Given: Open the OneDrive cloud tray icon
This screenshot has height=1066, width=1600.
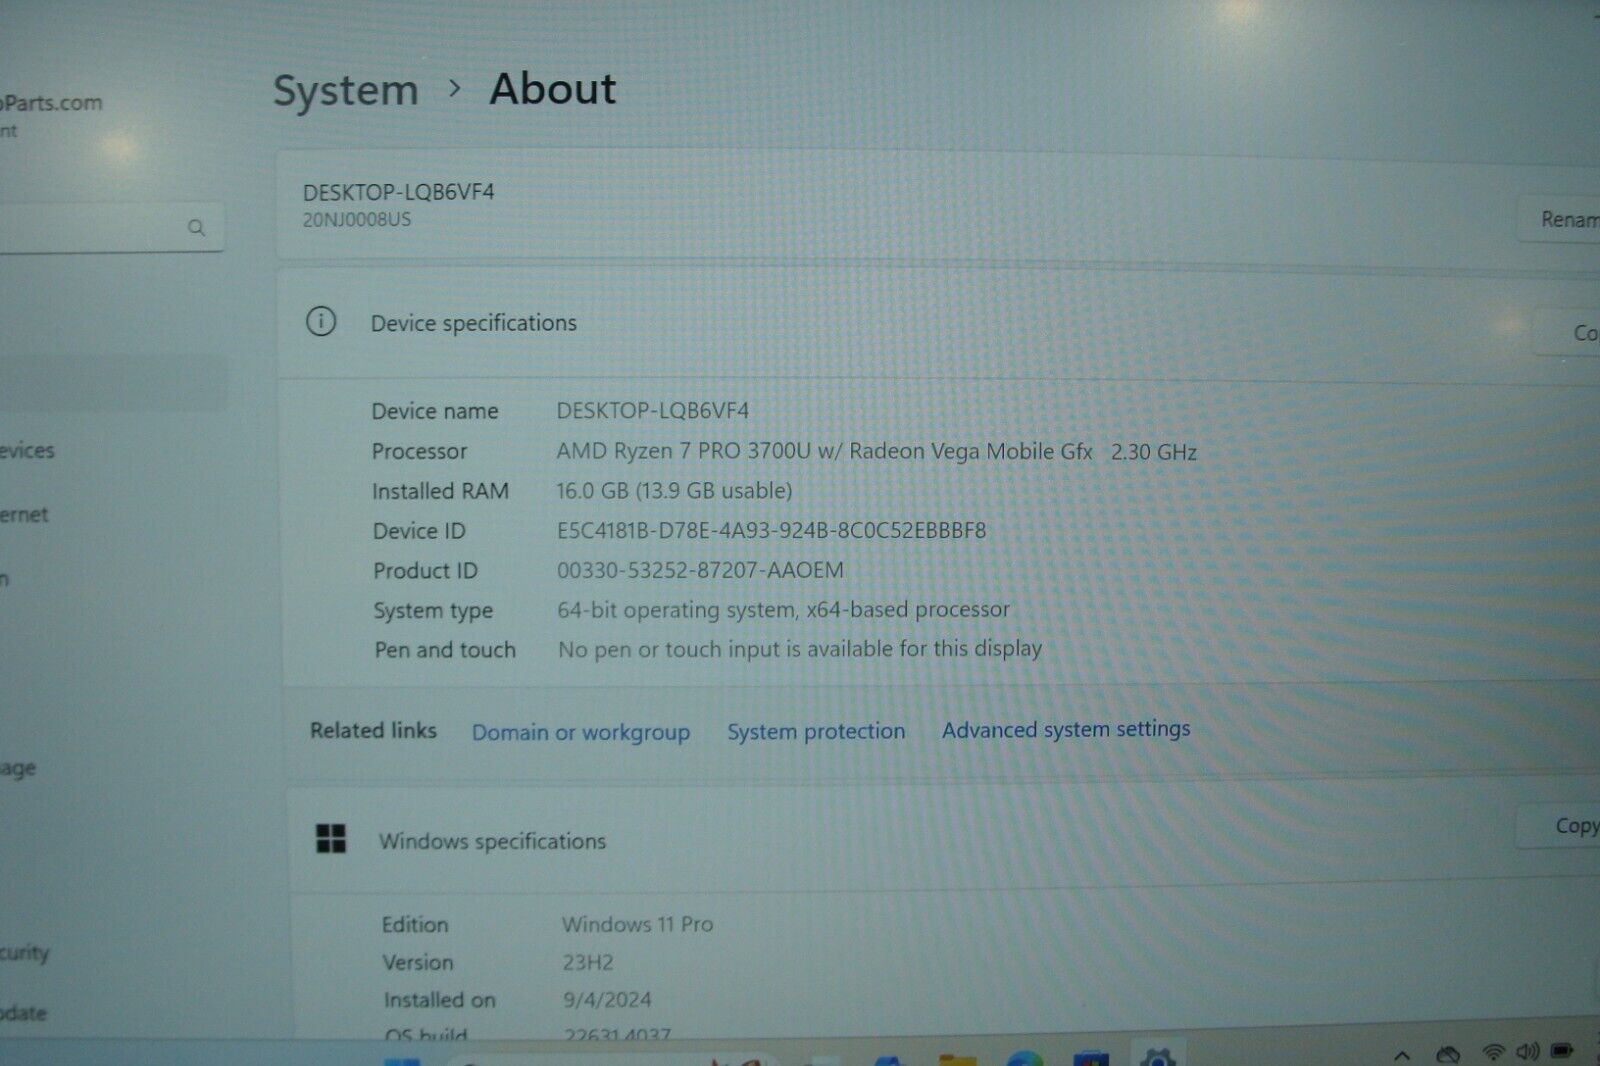Looking at the screenshot, I should point(1447,1054).
